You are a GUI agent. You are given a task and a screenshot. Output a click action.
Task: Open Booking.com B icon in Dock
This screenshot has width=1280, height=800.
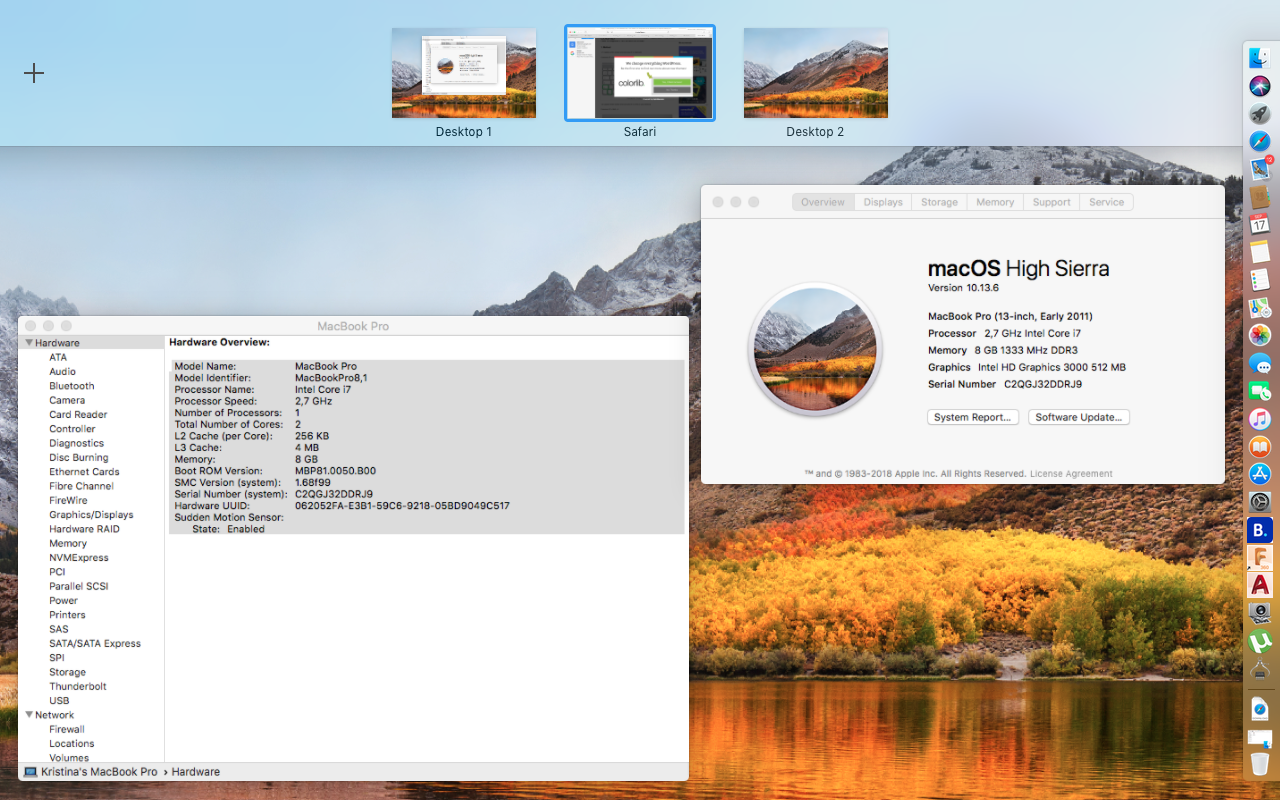pyautogui.click(x=1260, y=530)
